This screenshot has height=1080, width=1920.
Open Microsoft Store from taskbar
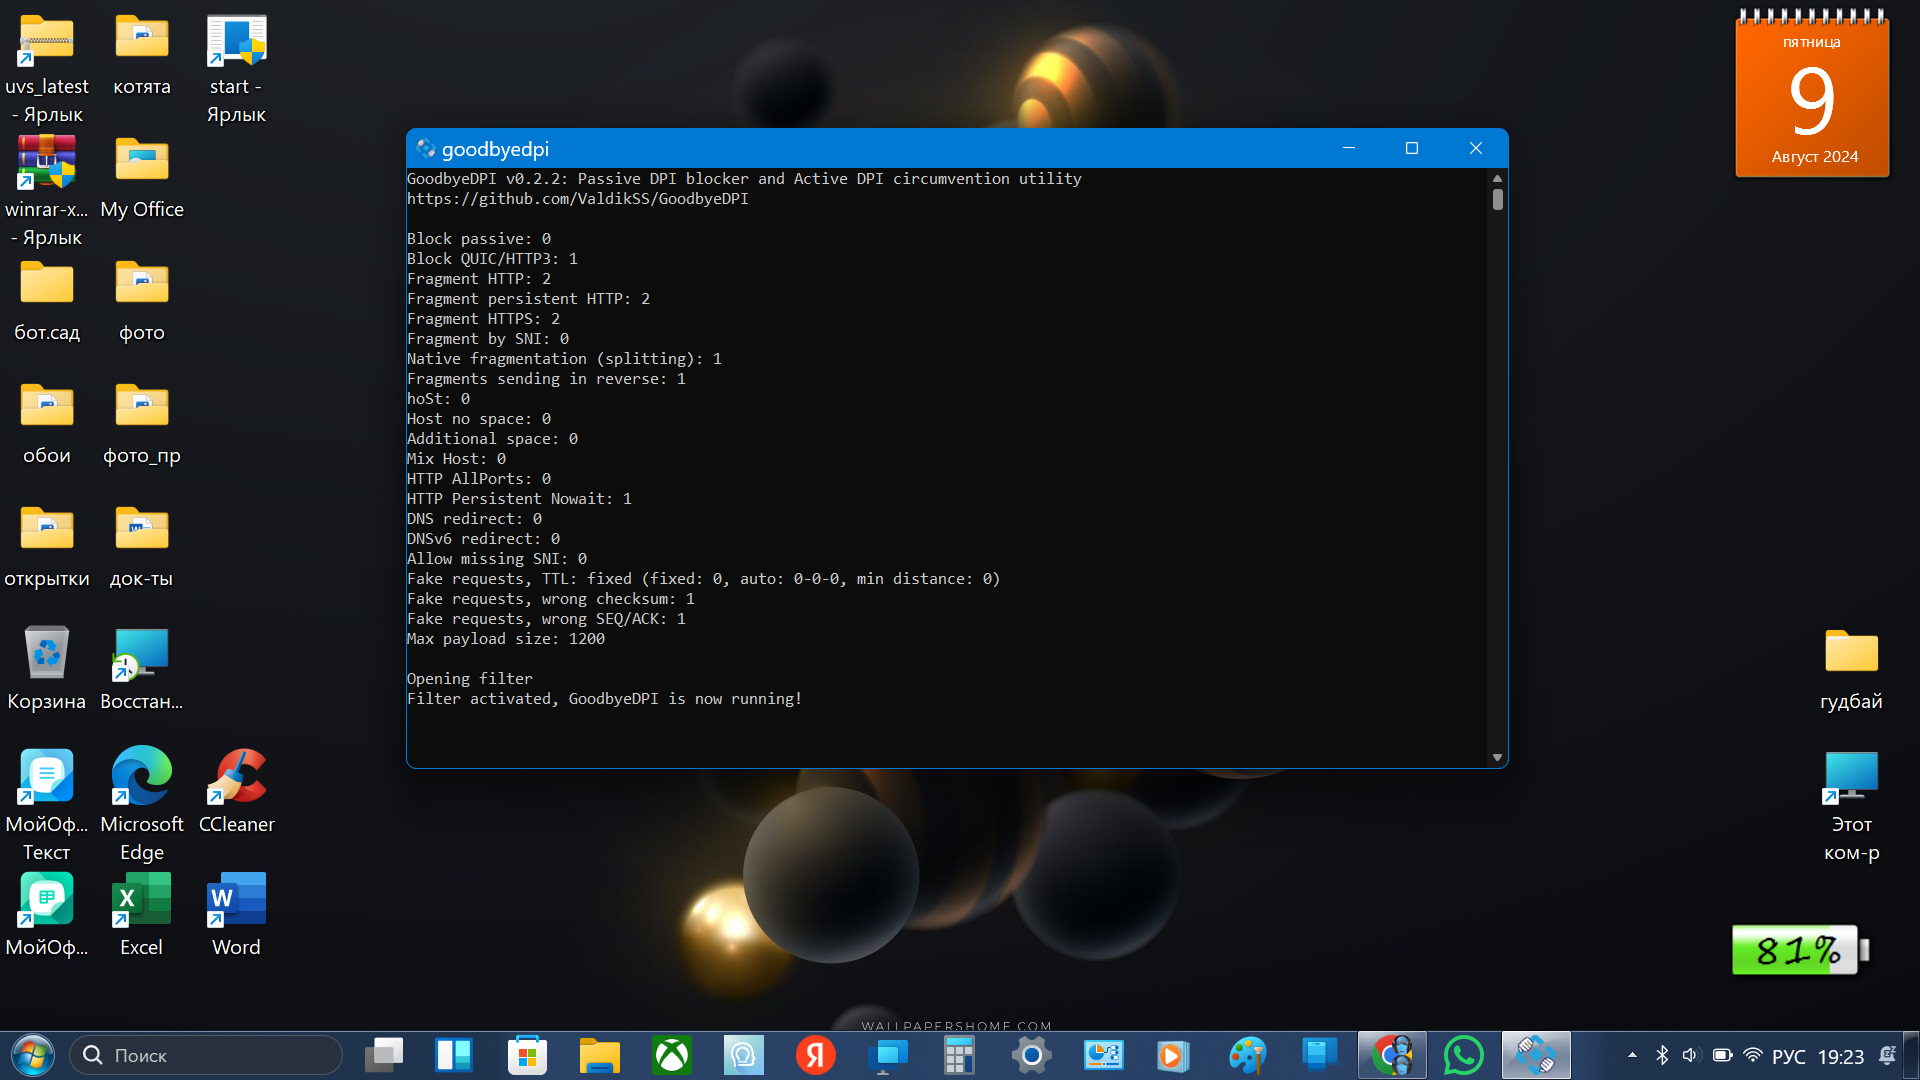click(x=527, y=1055)
